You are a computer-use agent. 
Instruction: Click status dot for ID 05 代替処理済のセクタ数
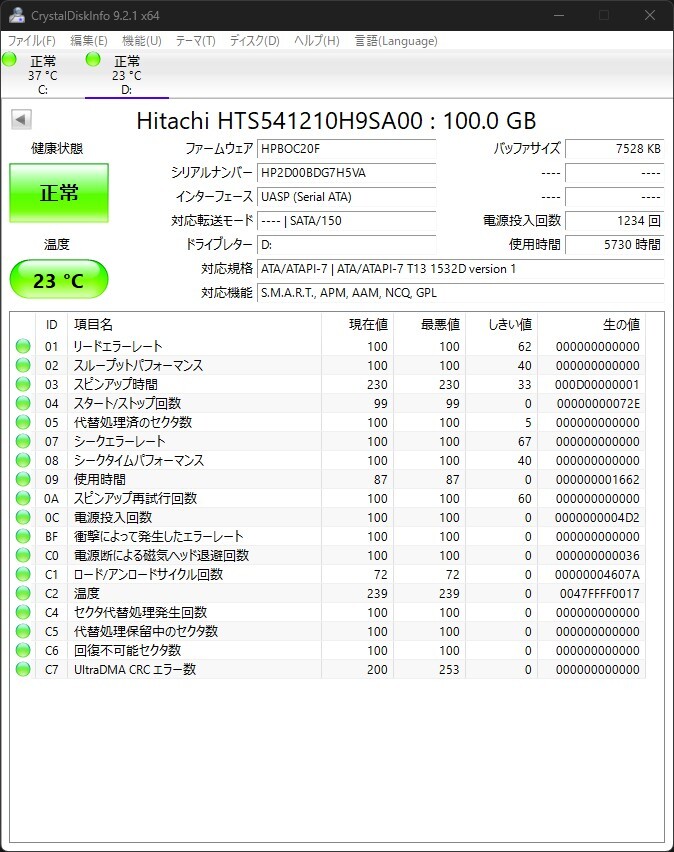(x=23, y=422)
